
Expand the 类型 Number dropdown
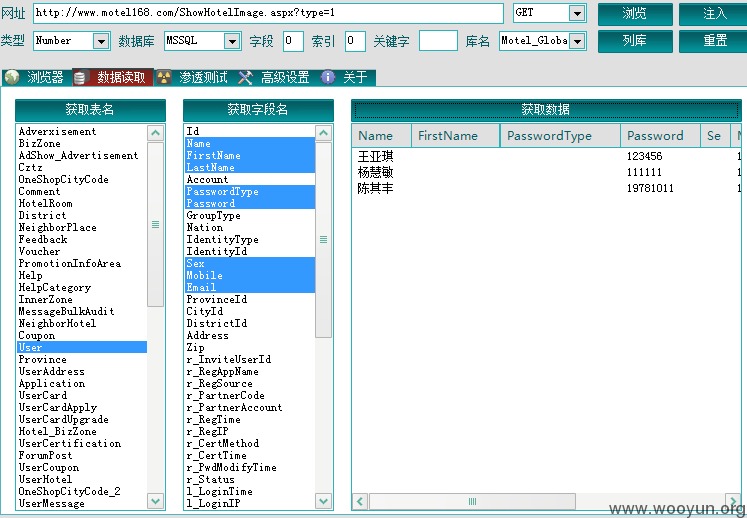(101, 41)
